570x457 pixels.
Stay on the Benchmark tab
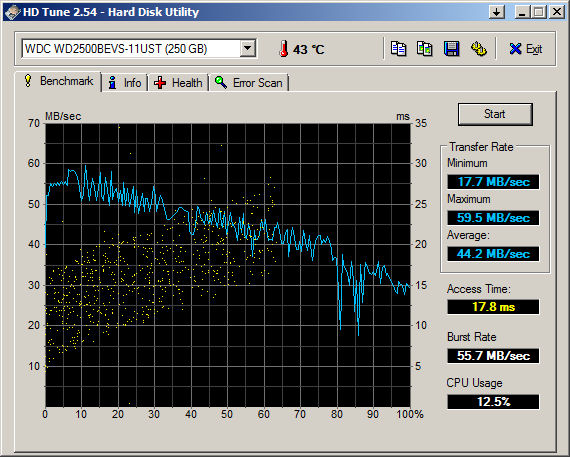pyautogui.click(x=59, y=81)
